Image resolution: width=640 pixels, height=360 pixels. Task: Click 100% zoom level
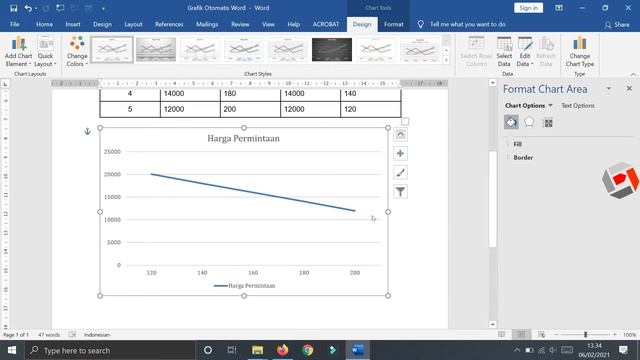click(629, 335)
